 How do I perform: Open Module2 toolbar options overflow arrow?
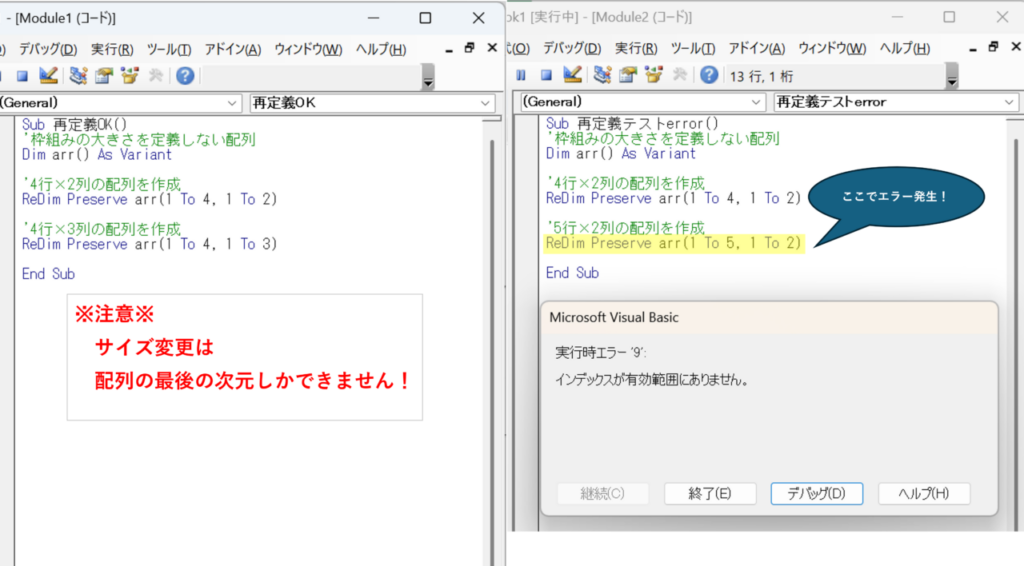[x=952, y=77]
